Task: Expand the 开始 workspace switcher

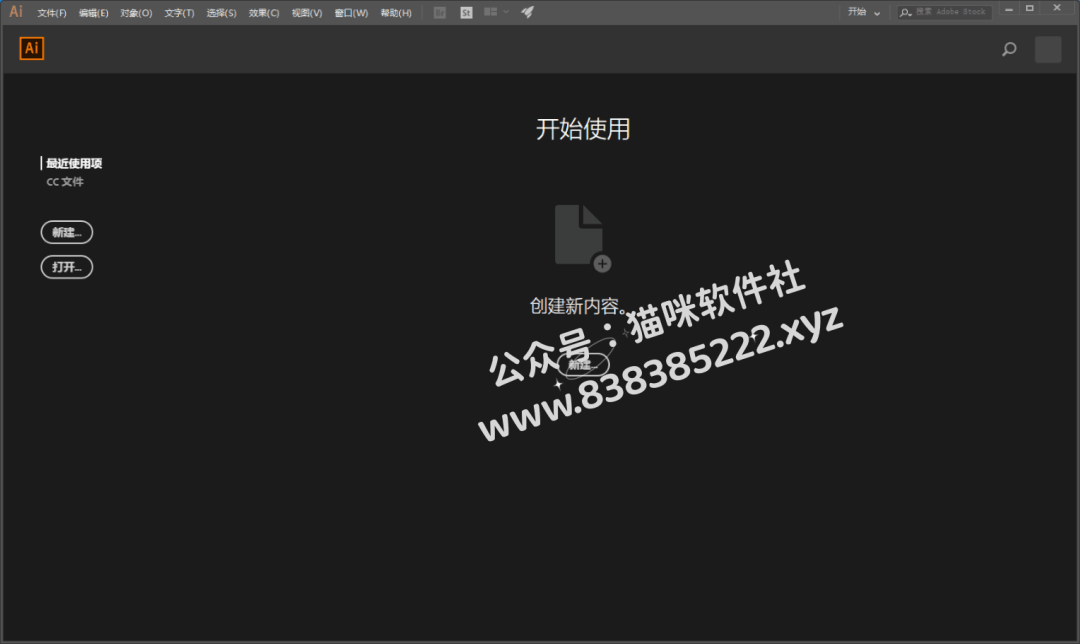Action: [864, 12]
